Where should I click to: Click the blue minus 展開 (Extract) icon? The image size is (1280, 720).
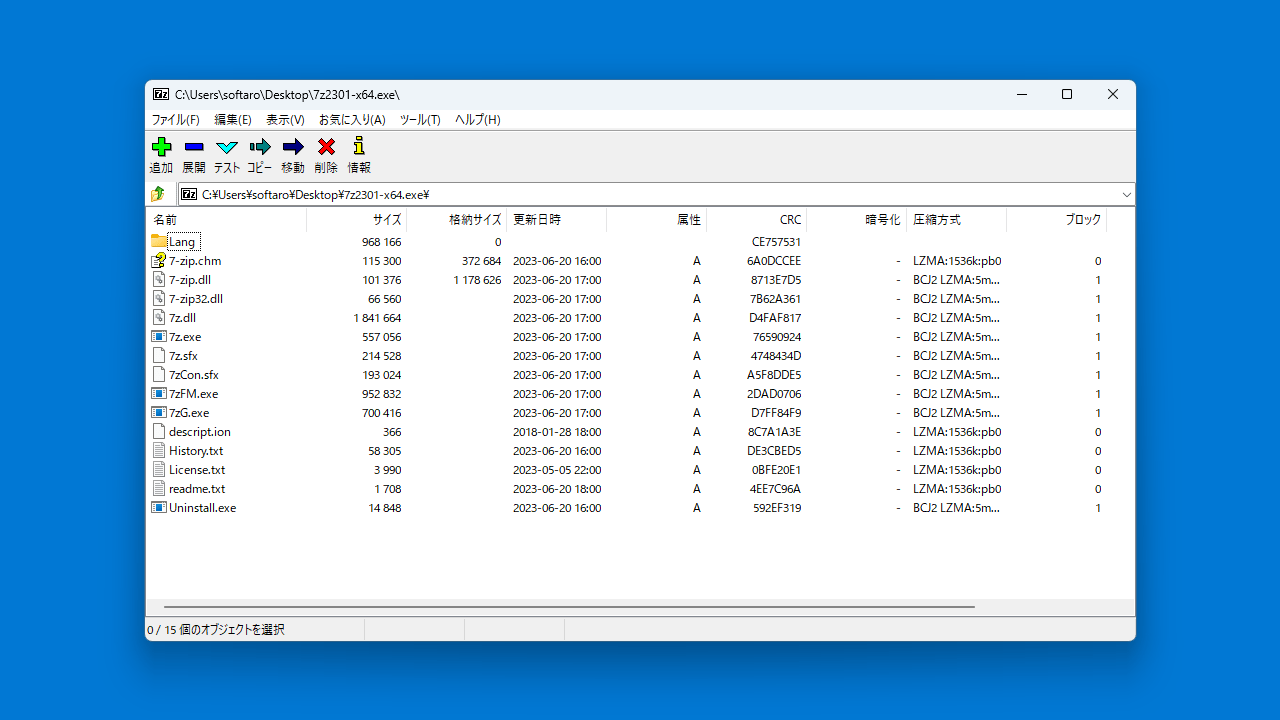coord(194,147)
